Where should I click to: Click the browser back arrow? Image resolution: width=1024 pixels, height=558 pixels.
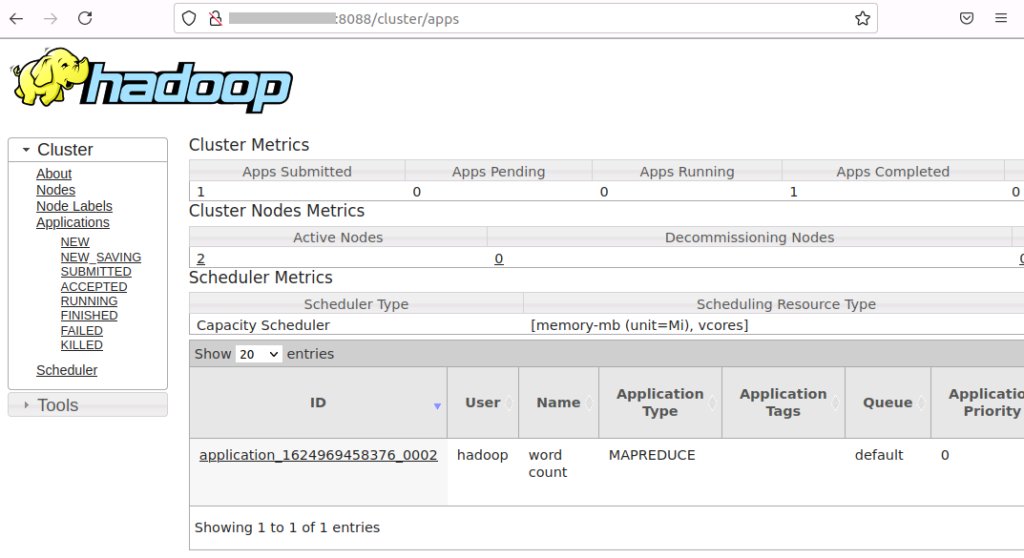(x=17, y=18)
